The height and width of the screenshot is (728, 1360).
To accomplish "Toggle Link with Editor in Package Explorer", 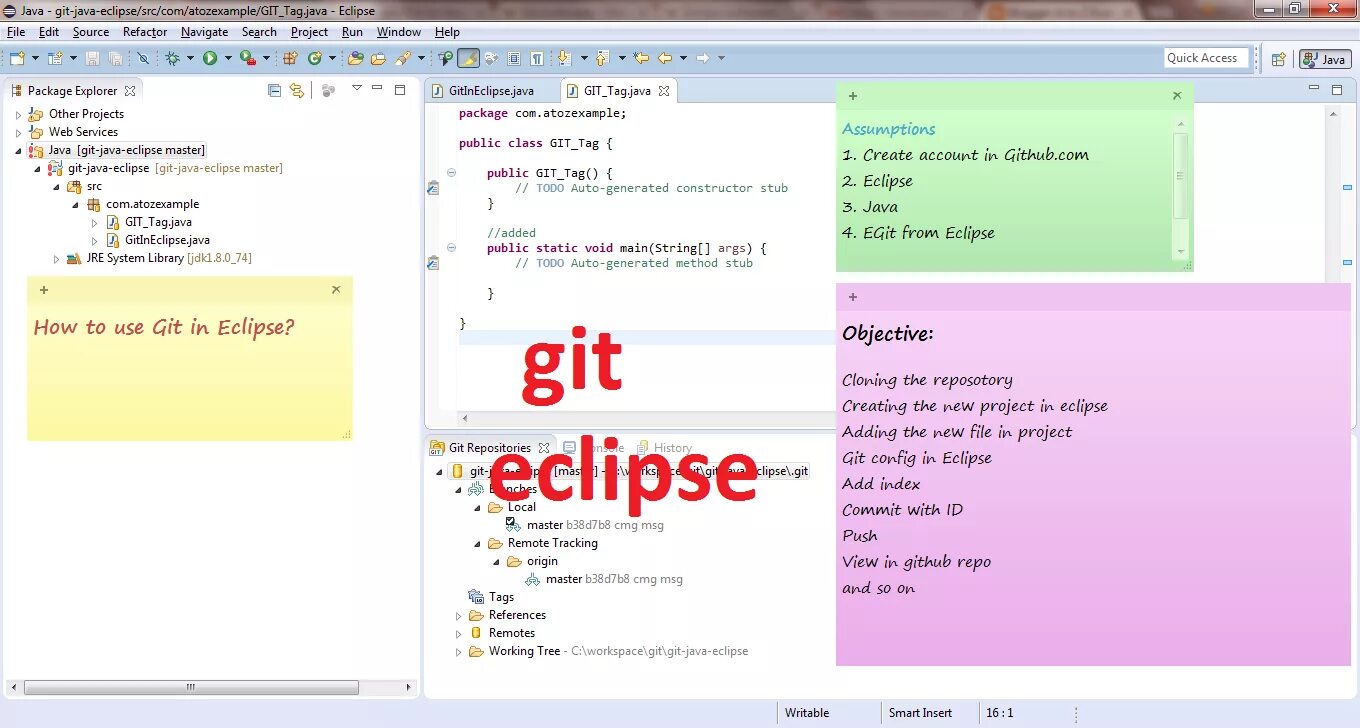I will click(296, 90).
